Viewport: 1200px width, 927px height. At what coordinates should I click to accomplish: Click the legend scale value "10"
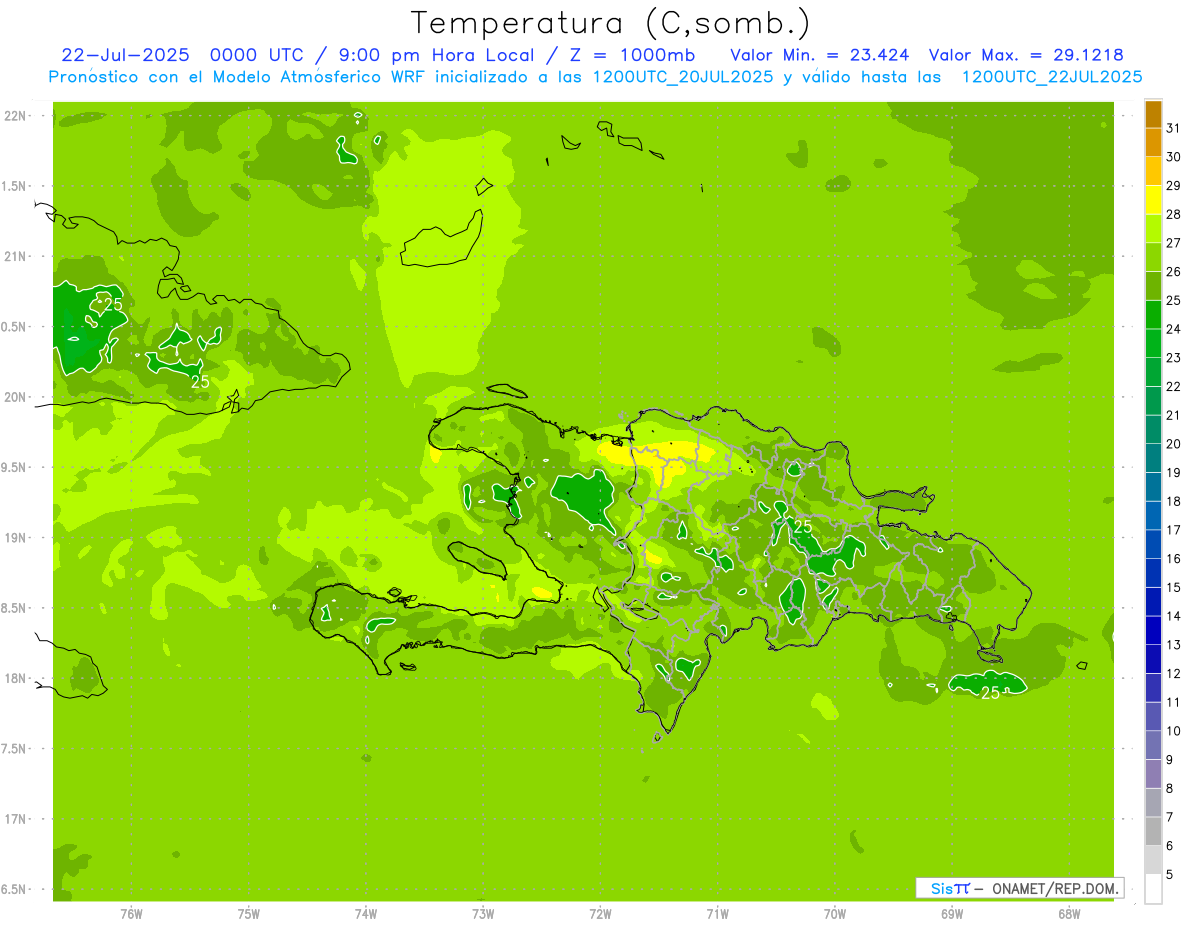[1173, 731]
